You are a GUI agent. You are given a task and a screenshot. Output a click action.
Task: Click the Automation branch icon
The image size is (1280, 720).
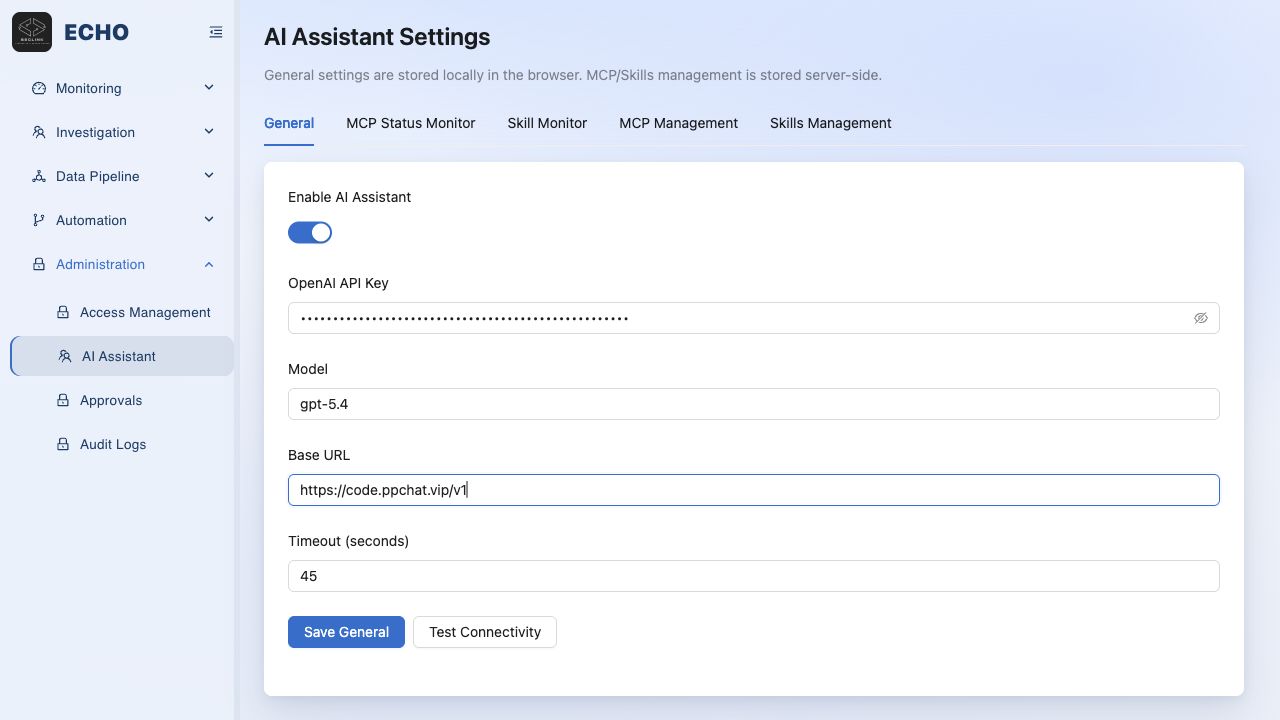[39, 220]
